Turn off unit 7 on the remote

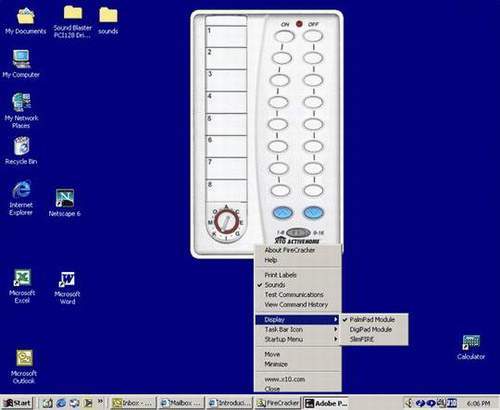[x=313, y=168]
